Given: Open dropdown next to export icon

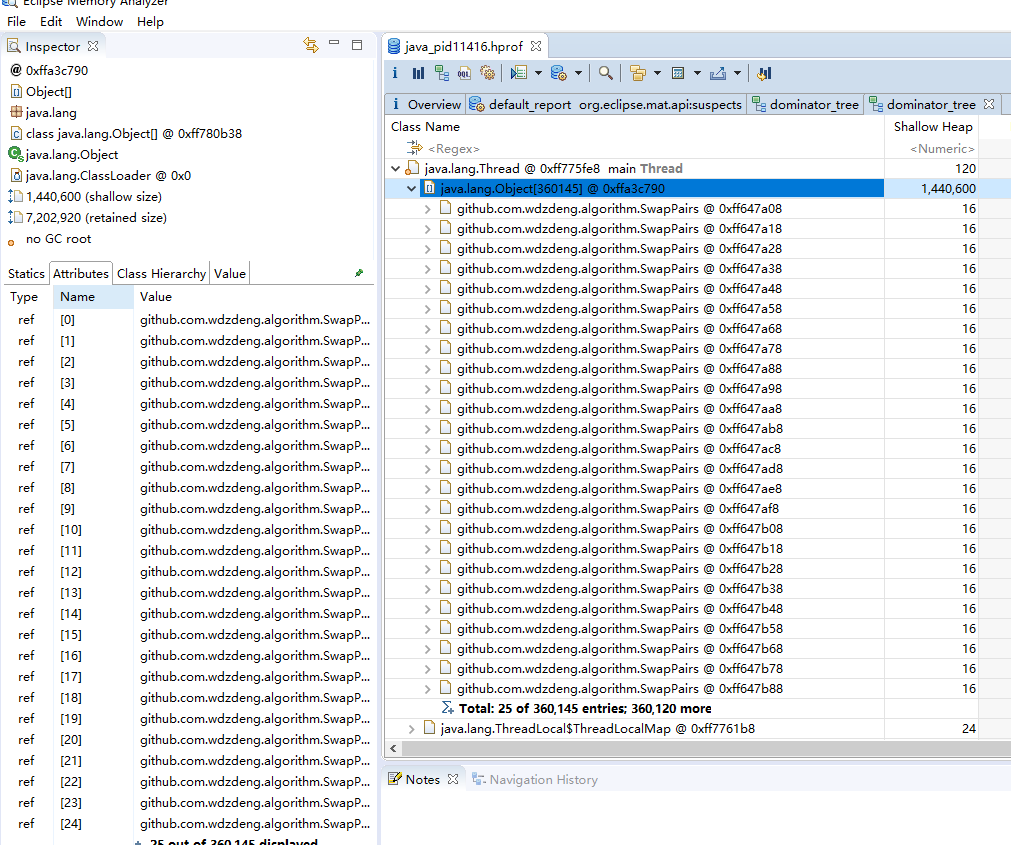Looking at the screenshot, I should coord(737,73).
